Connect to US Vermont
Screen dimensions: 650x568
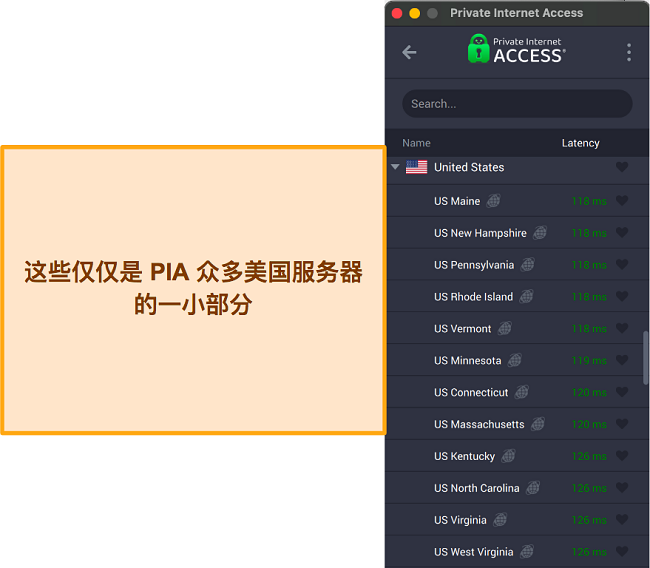coord(517,329)
